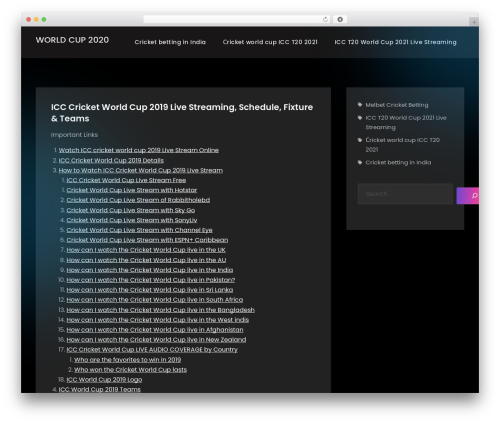This screenshot has width=500, height=423.
Task: Click the Important Links heading
Action: 74,135
